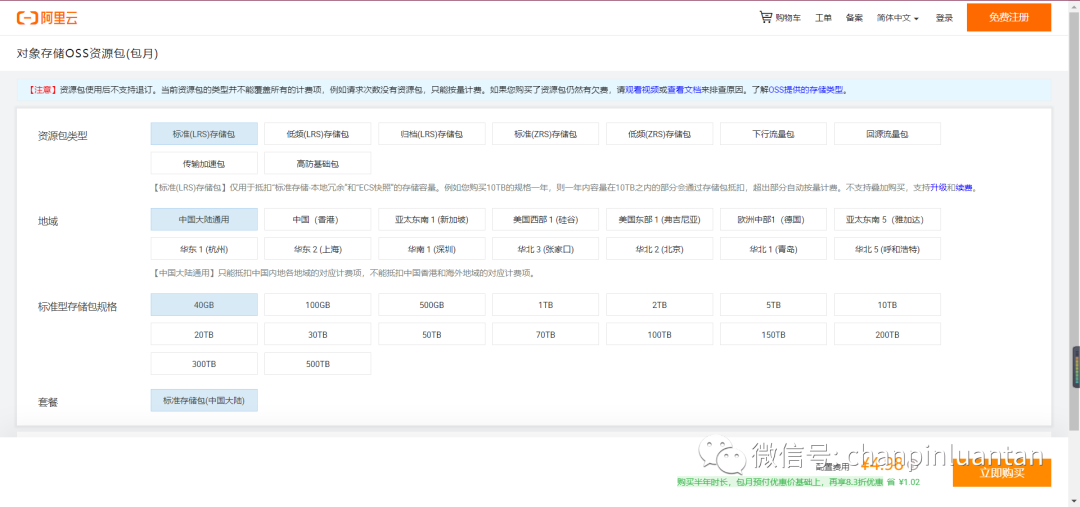The height and width of the screenshot is (507, 1080).
Task: Pick the 500GB storage package size
Action: click(432, 304)
